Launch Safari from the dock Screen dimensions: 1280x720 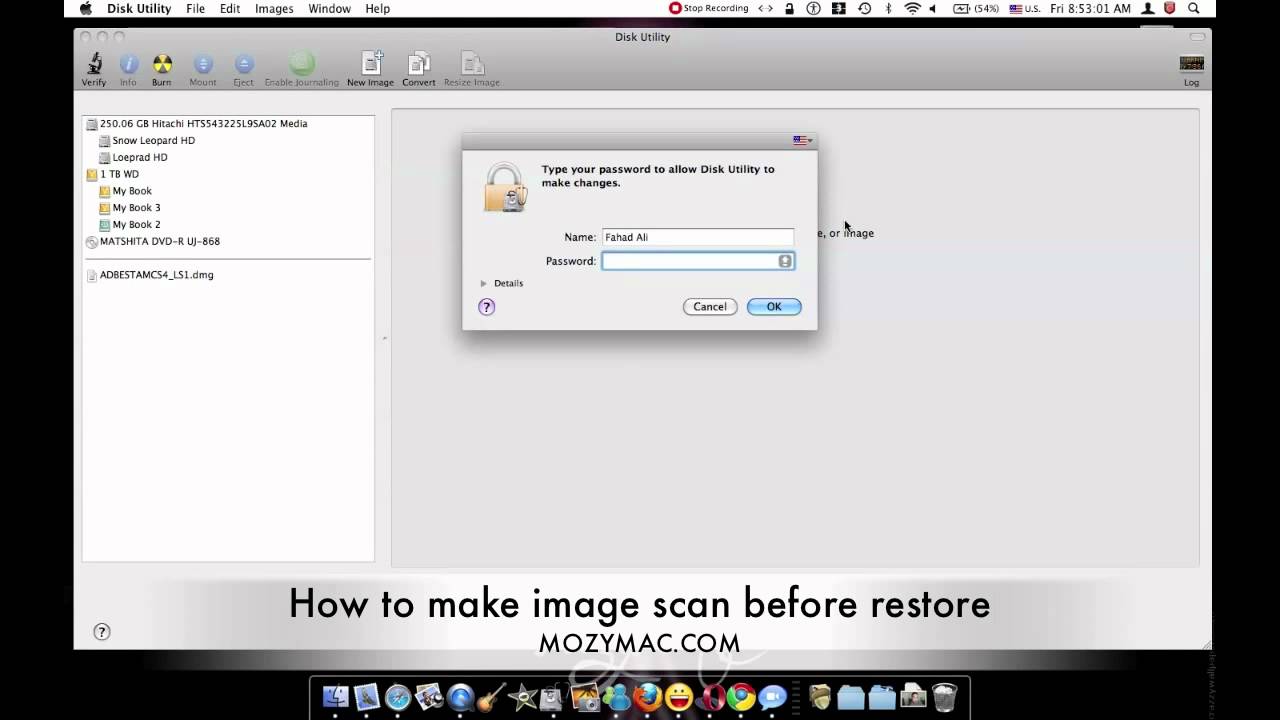pos(398,697)
